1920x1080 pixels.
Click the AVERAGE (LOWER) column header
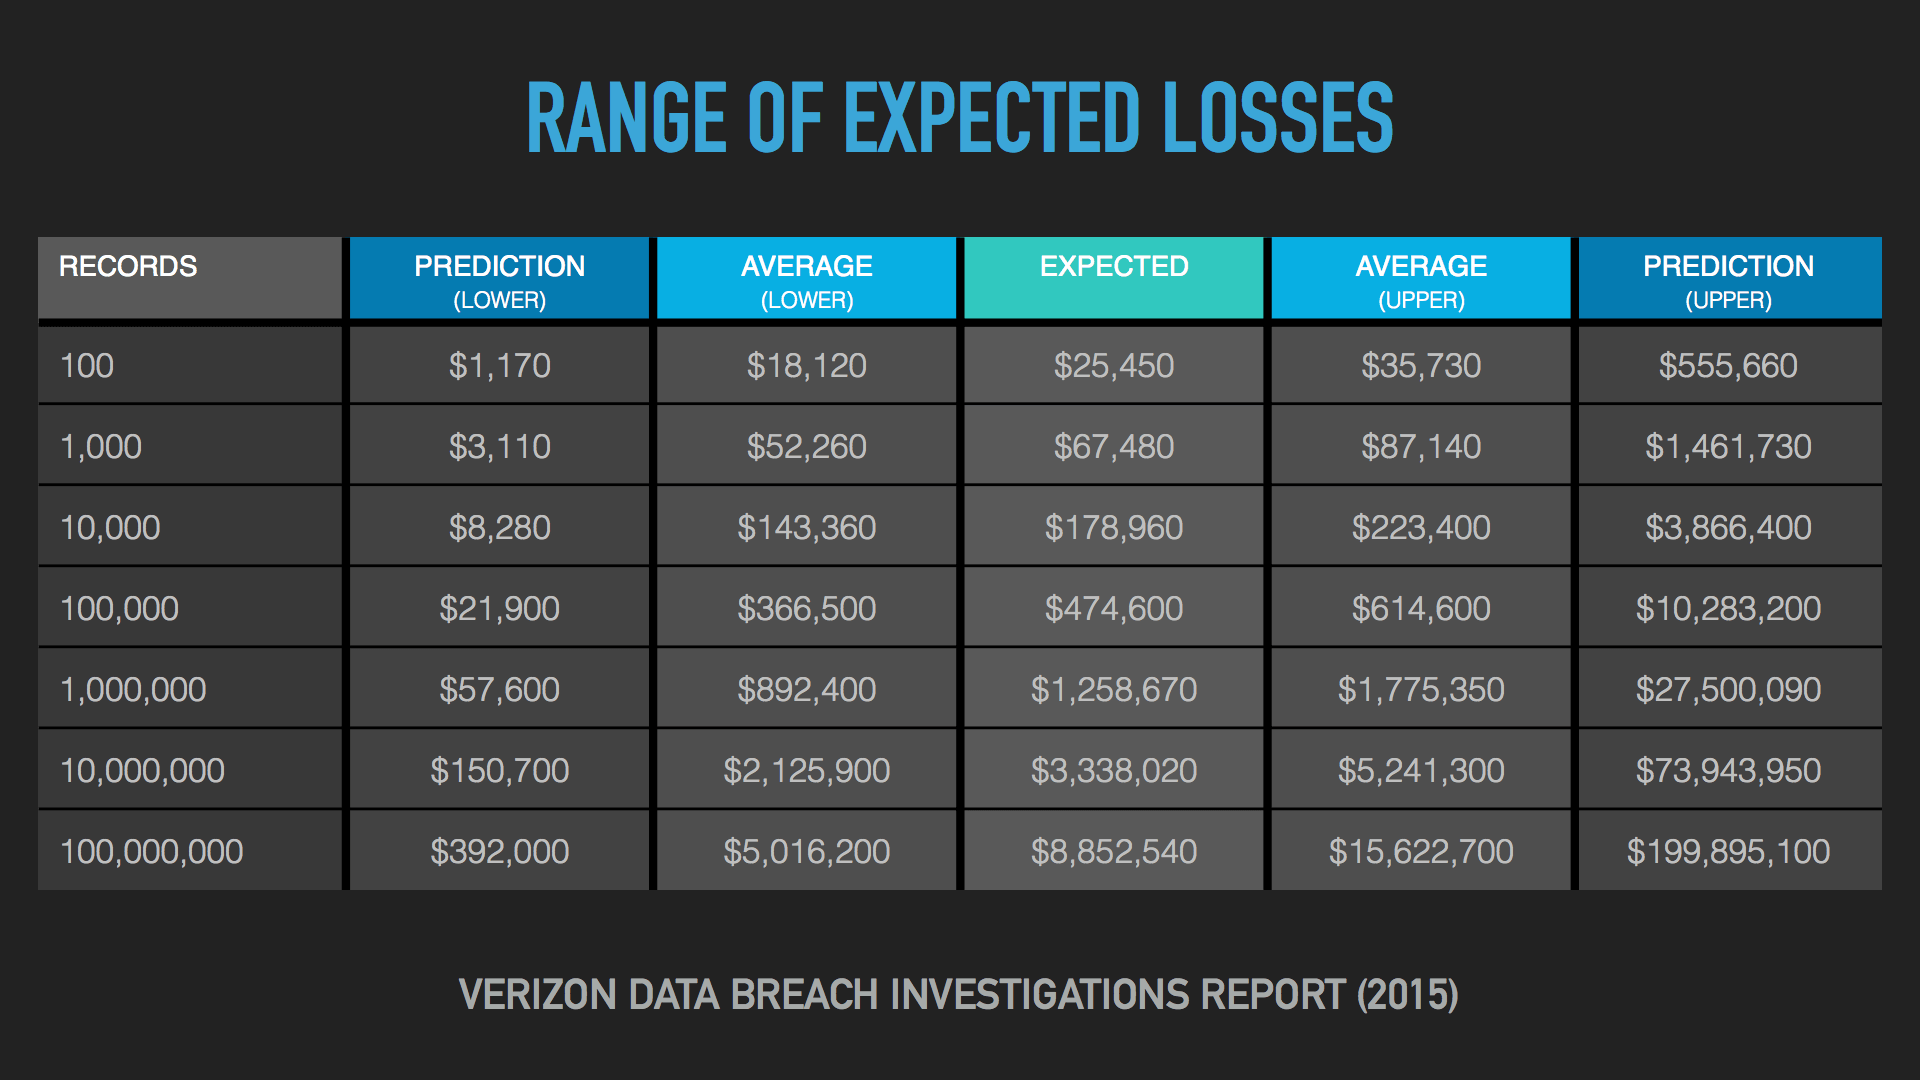[806, 278]
